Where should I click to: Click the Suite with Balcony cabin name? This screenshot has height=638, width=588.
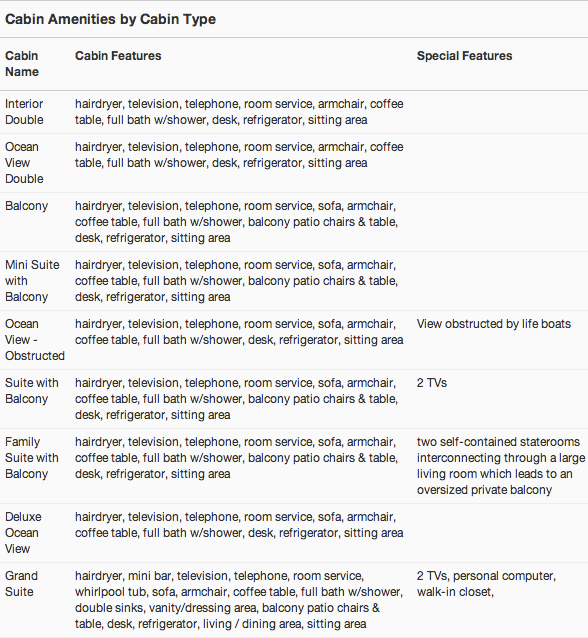32,391
